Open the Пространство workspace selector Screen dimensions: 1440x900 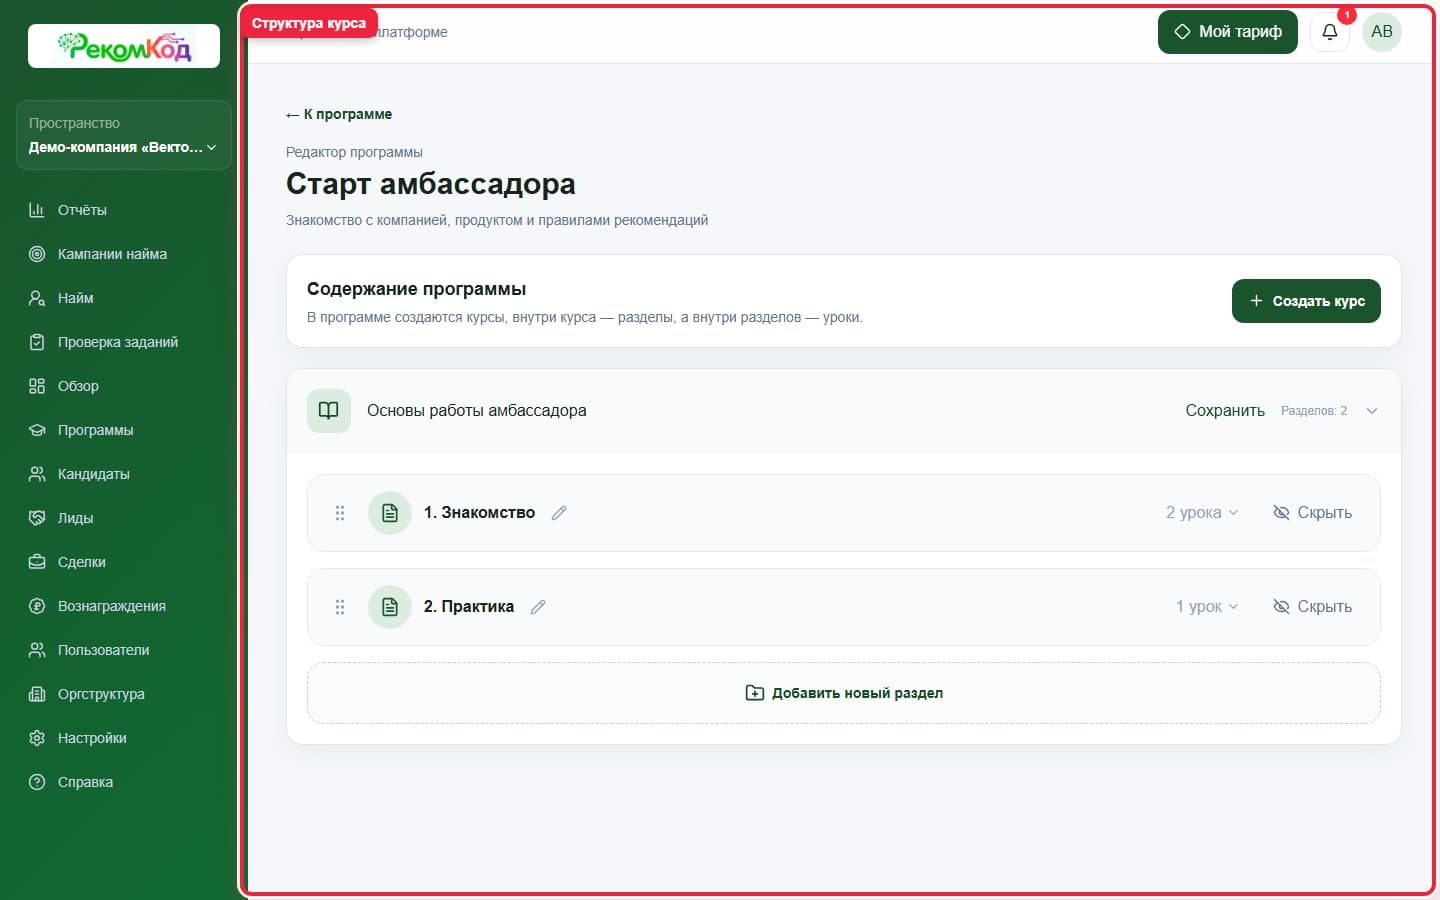click(124, 135)
